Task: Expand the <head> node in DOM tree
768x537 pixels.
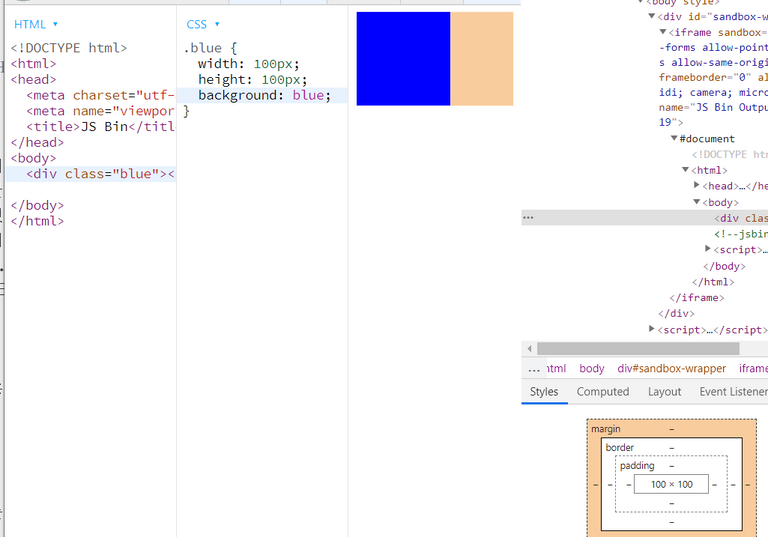Action: click(x=696, y=185)
